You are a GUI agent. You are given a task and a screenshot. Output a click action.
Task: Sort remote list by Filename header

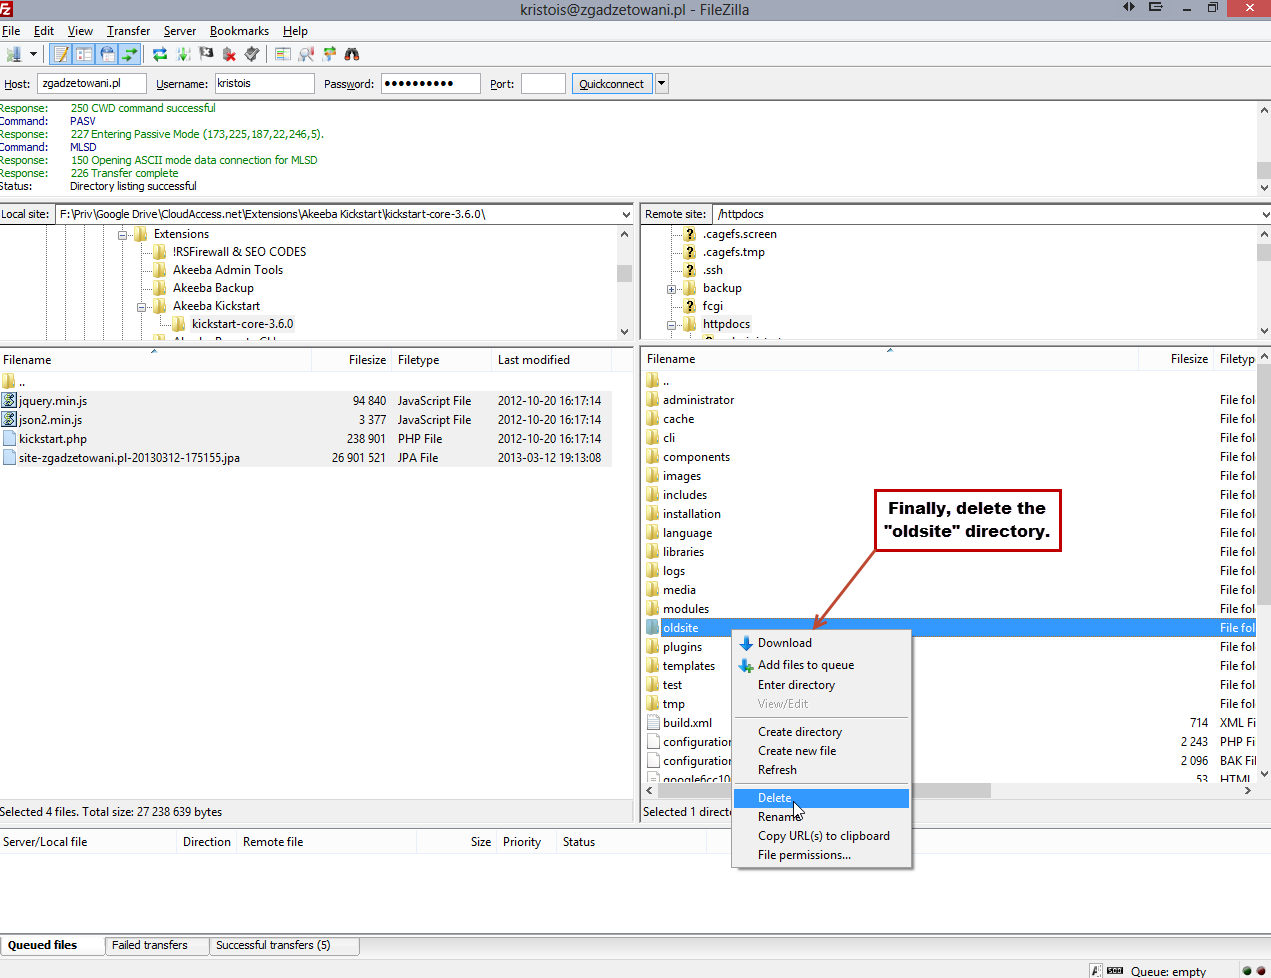[x=890, y=359]
